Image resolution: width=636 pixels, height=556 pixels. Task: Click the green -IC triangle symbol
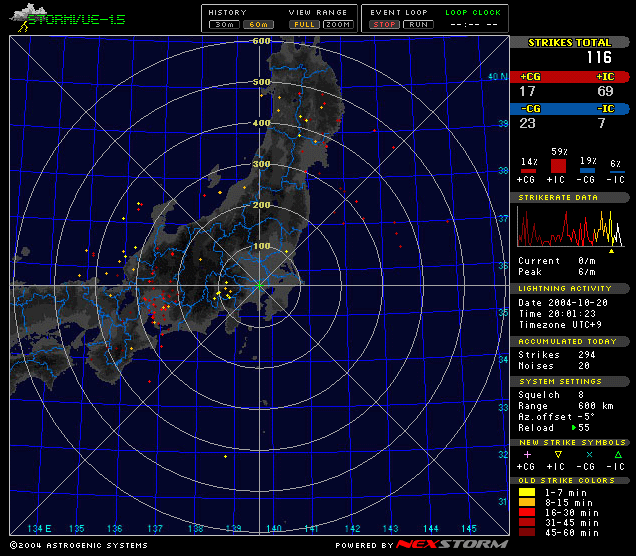coord(618,455)
